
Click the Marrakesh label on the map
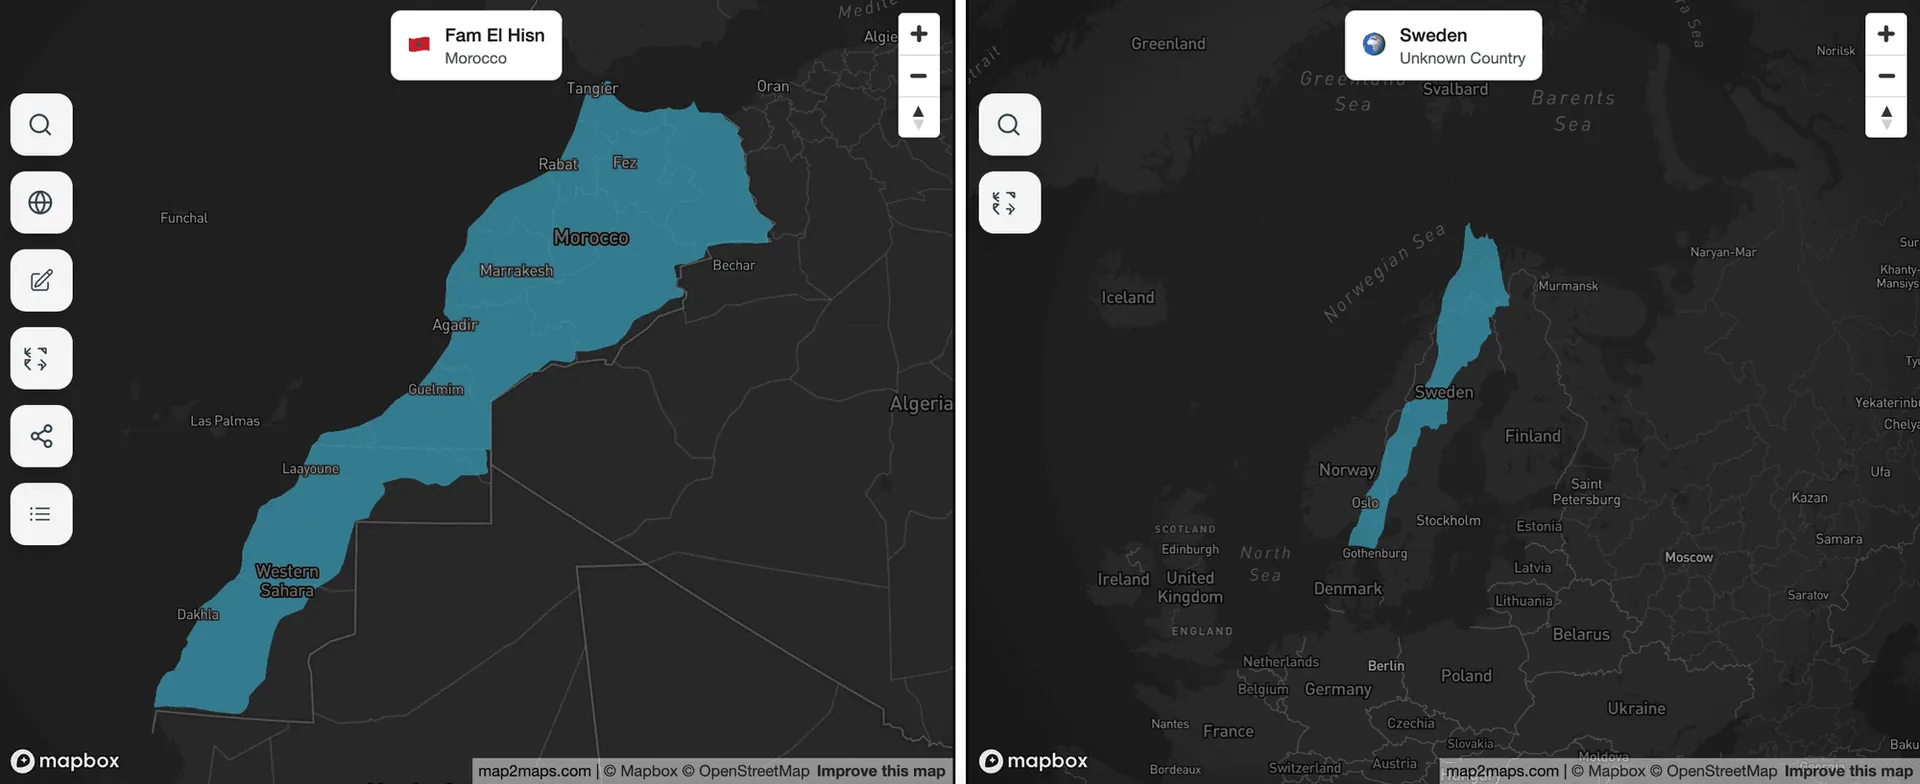click(x=516, y=271)
